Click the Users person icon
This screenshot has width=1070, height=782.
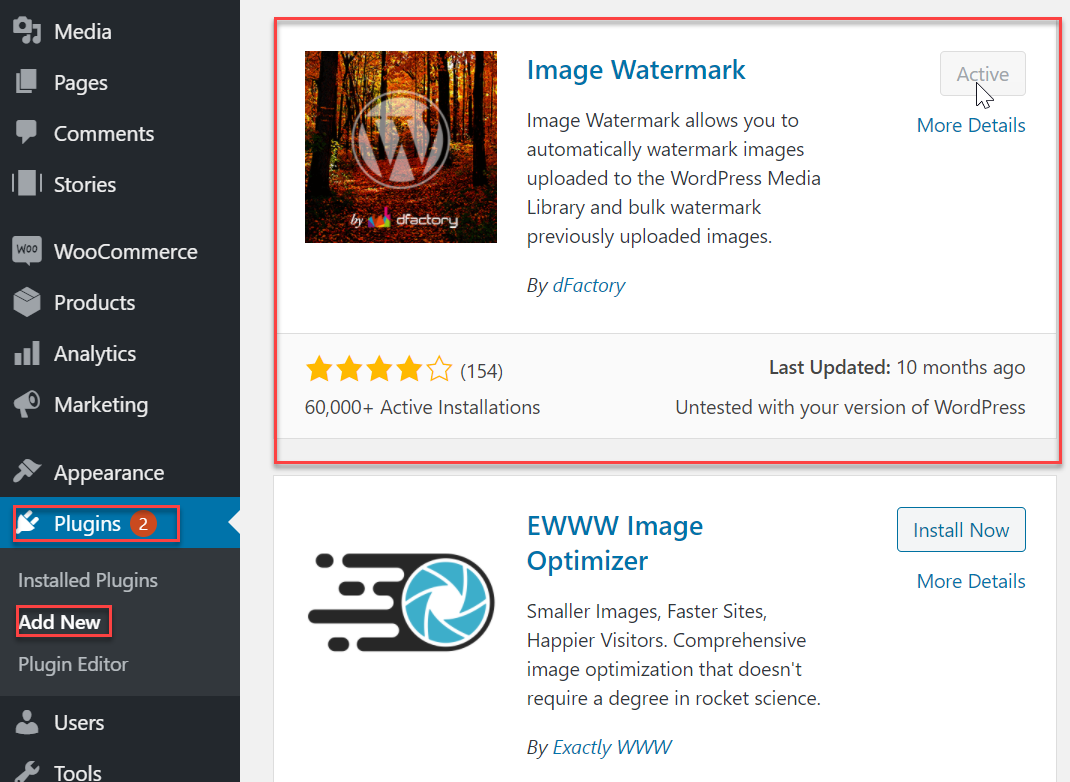tap(26, 722)
